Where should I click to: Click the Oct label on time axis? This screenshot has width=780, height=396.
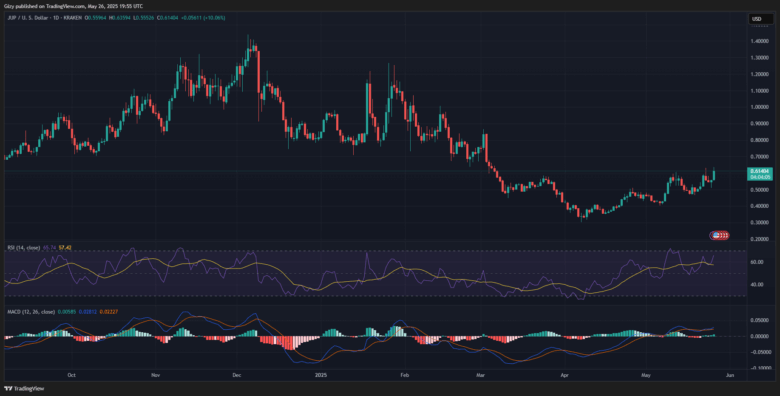(x=71, y=376)
